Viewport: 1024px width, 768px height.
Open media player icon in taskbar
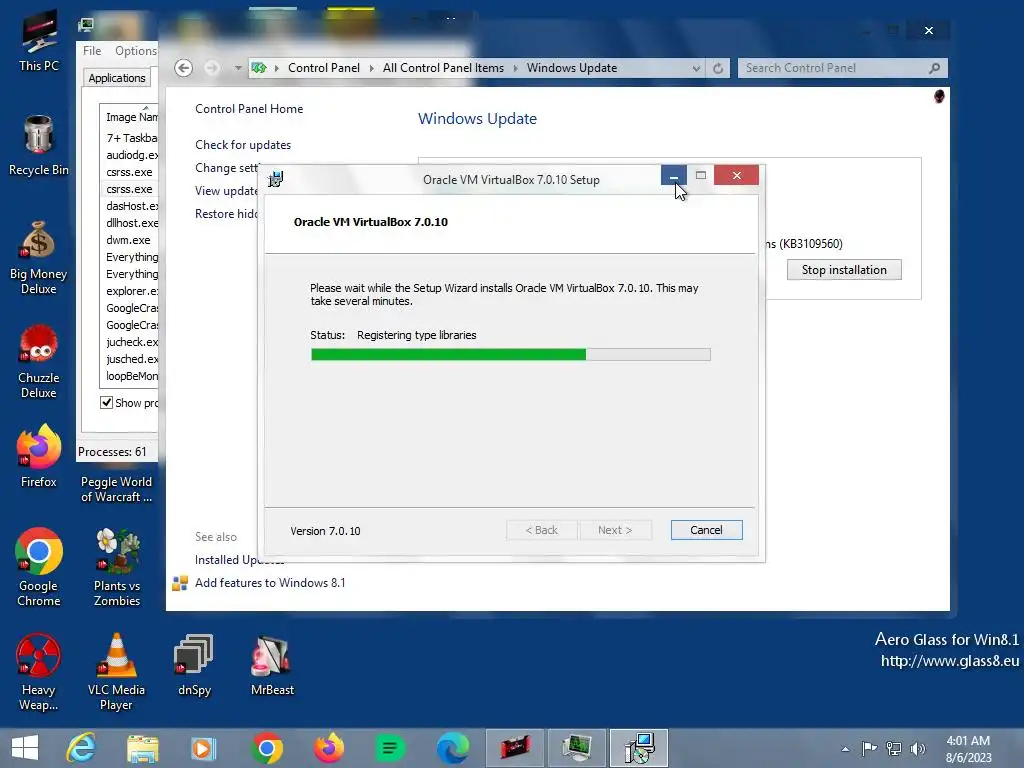coord(203,748)
